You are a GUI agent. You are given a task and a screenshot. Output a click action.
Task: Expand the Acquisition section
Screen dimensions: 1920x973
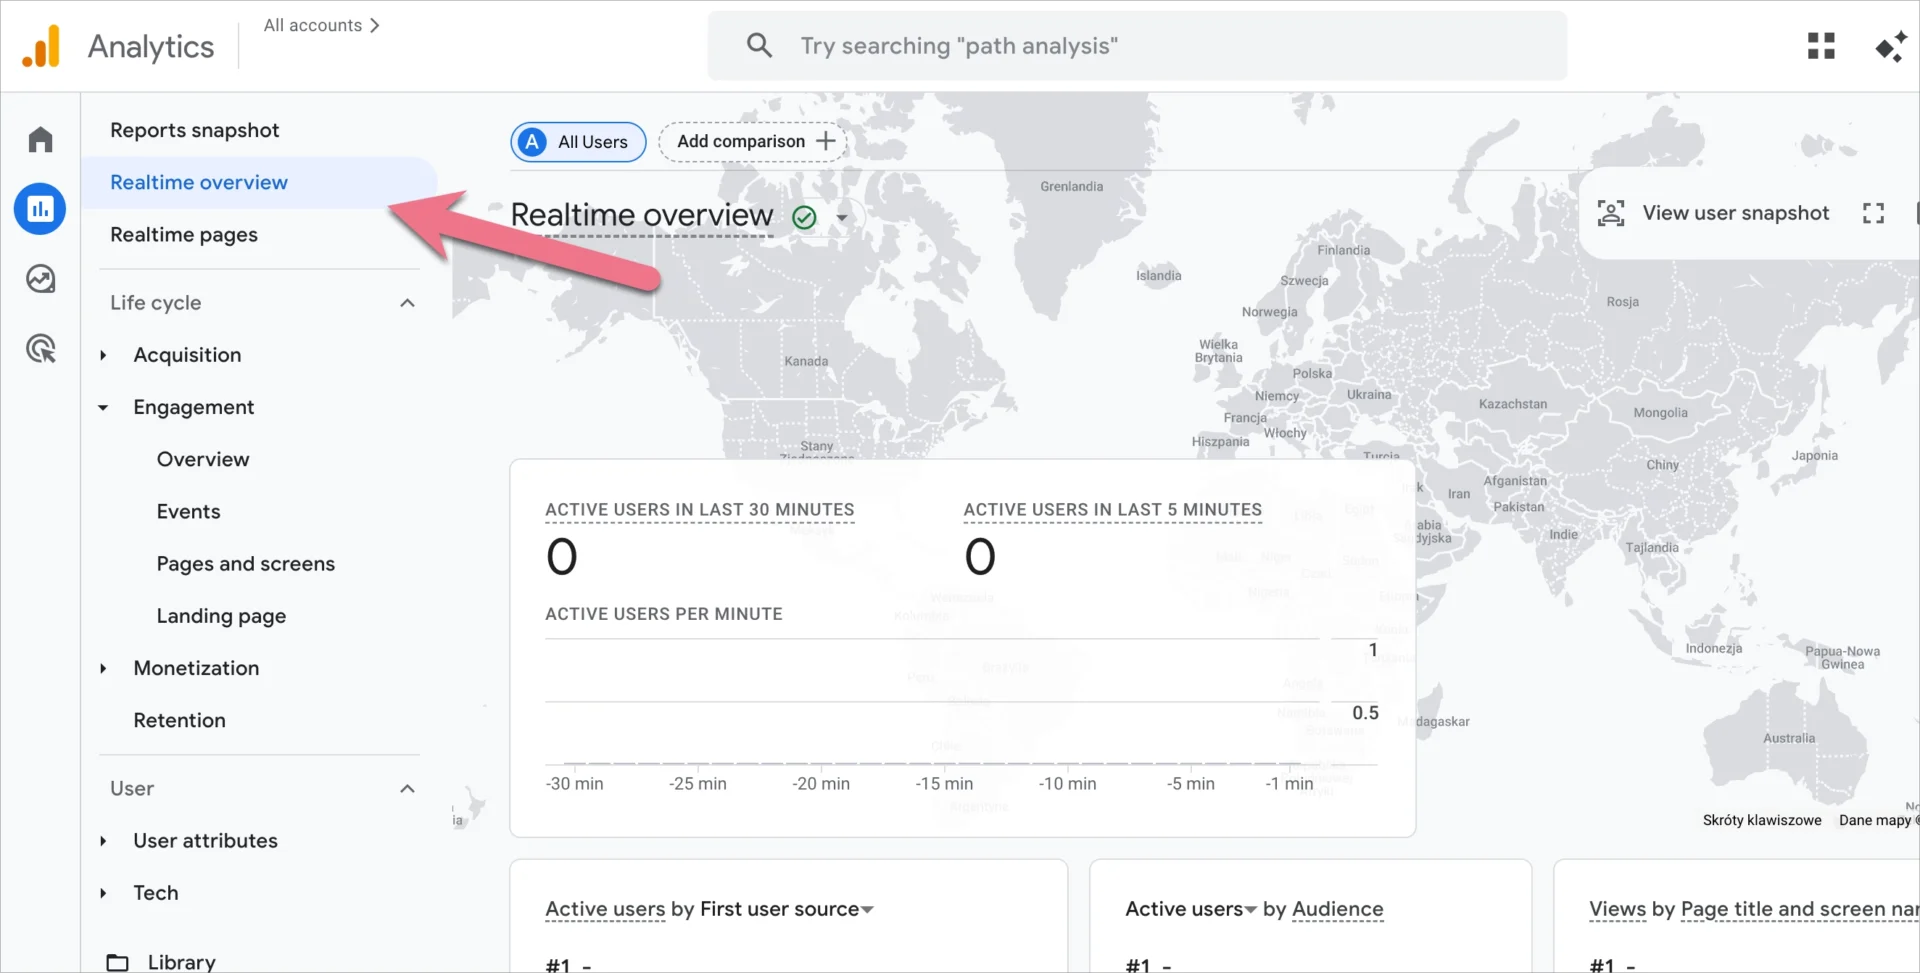pyautogui.click(x=103, y=355)
